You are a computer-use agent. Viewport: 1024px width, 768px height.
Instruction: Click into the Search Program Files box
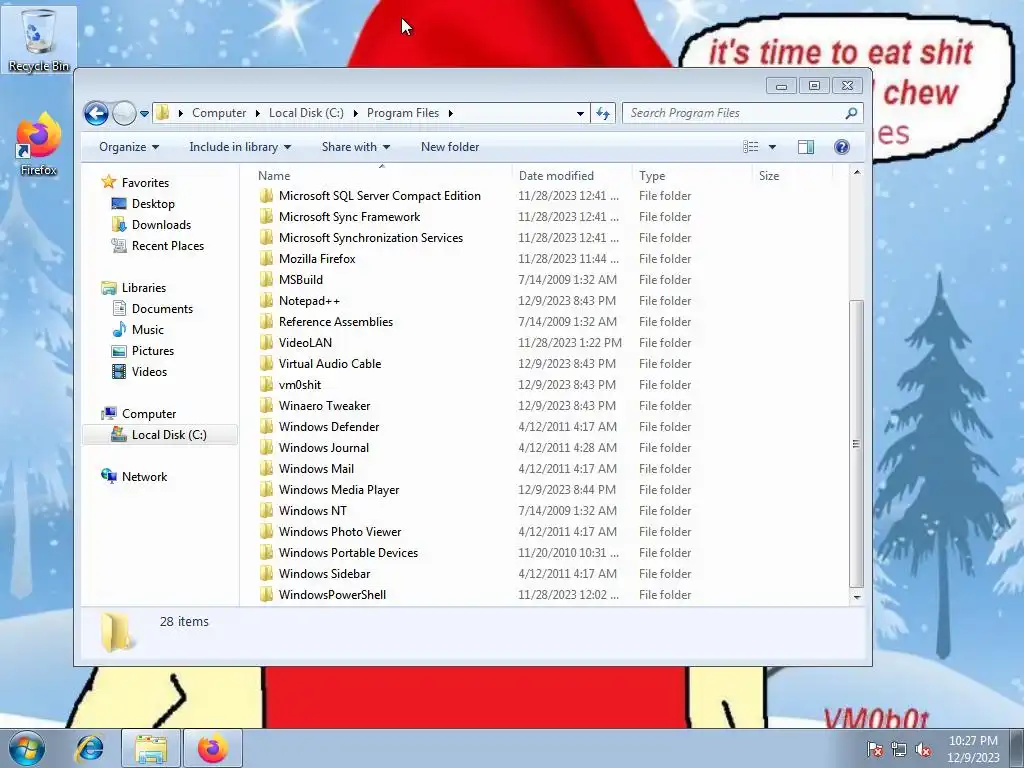pos(743,113)
